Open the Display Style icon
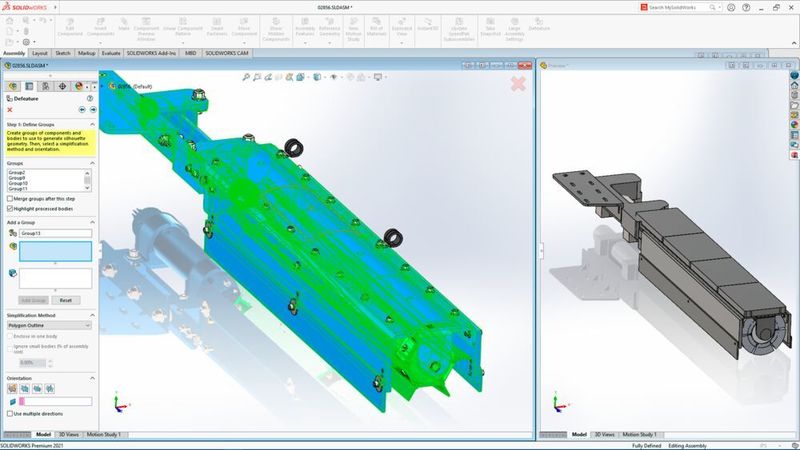This screenshot has height=450, width=800. click(317, 77)
